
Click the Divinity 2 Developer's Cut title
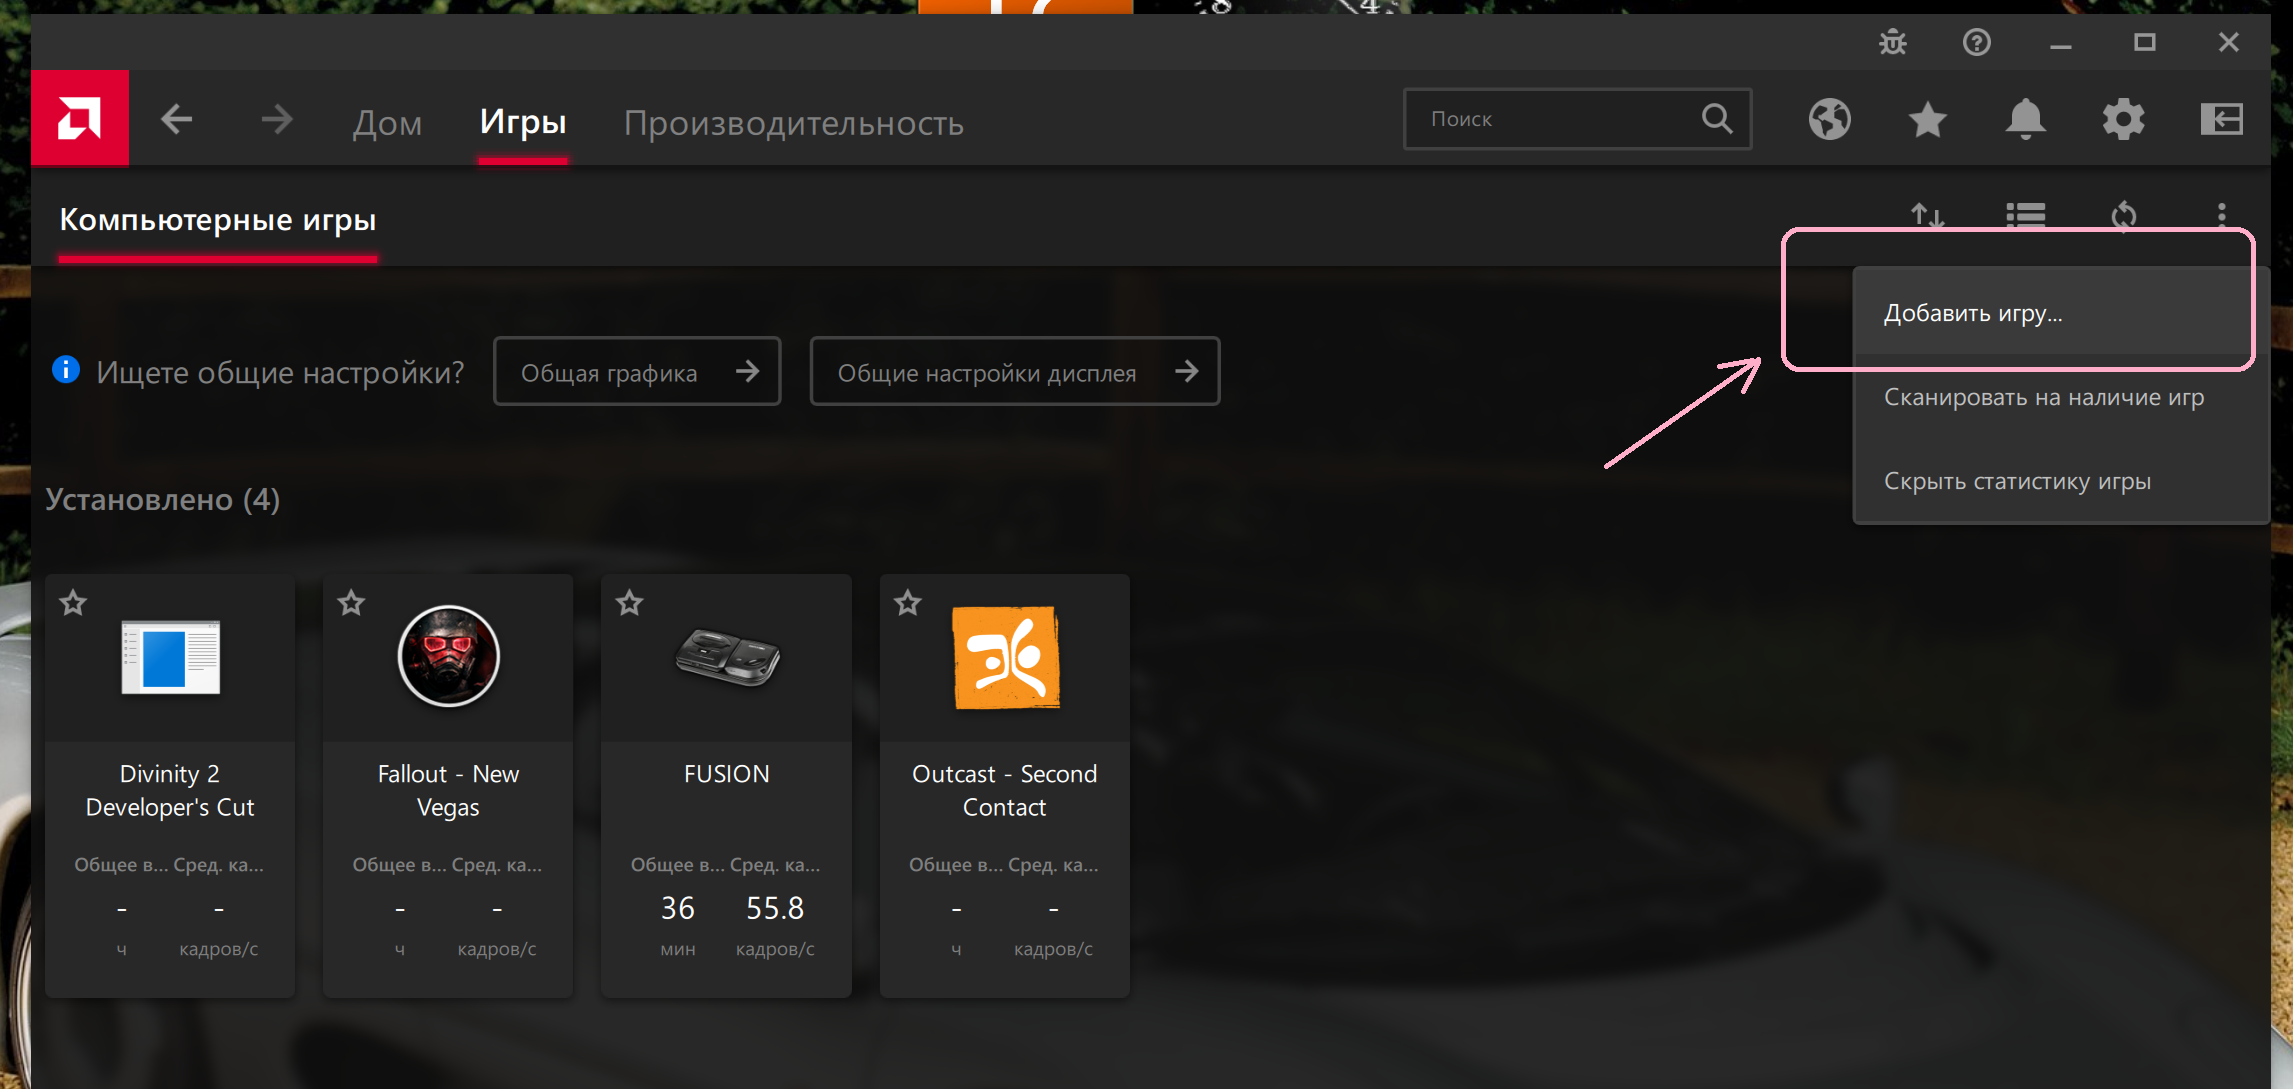170,790
